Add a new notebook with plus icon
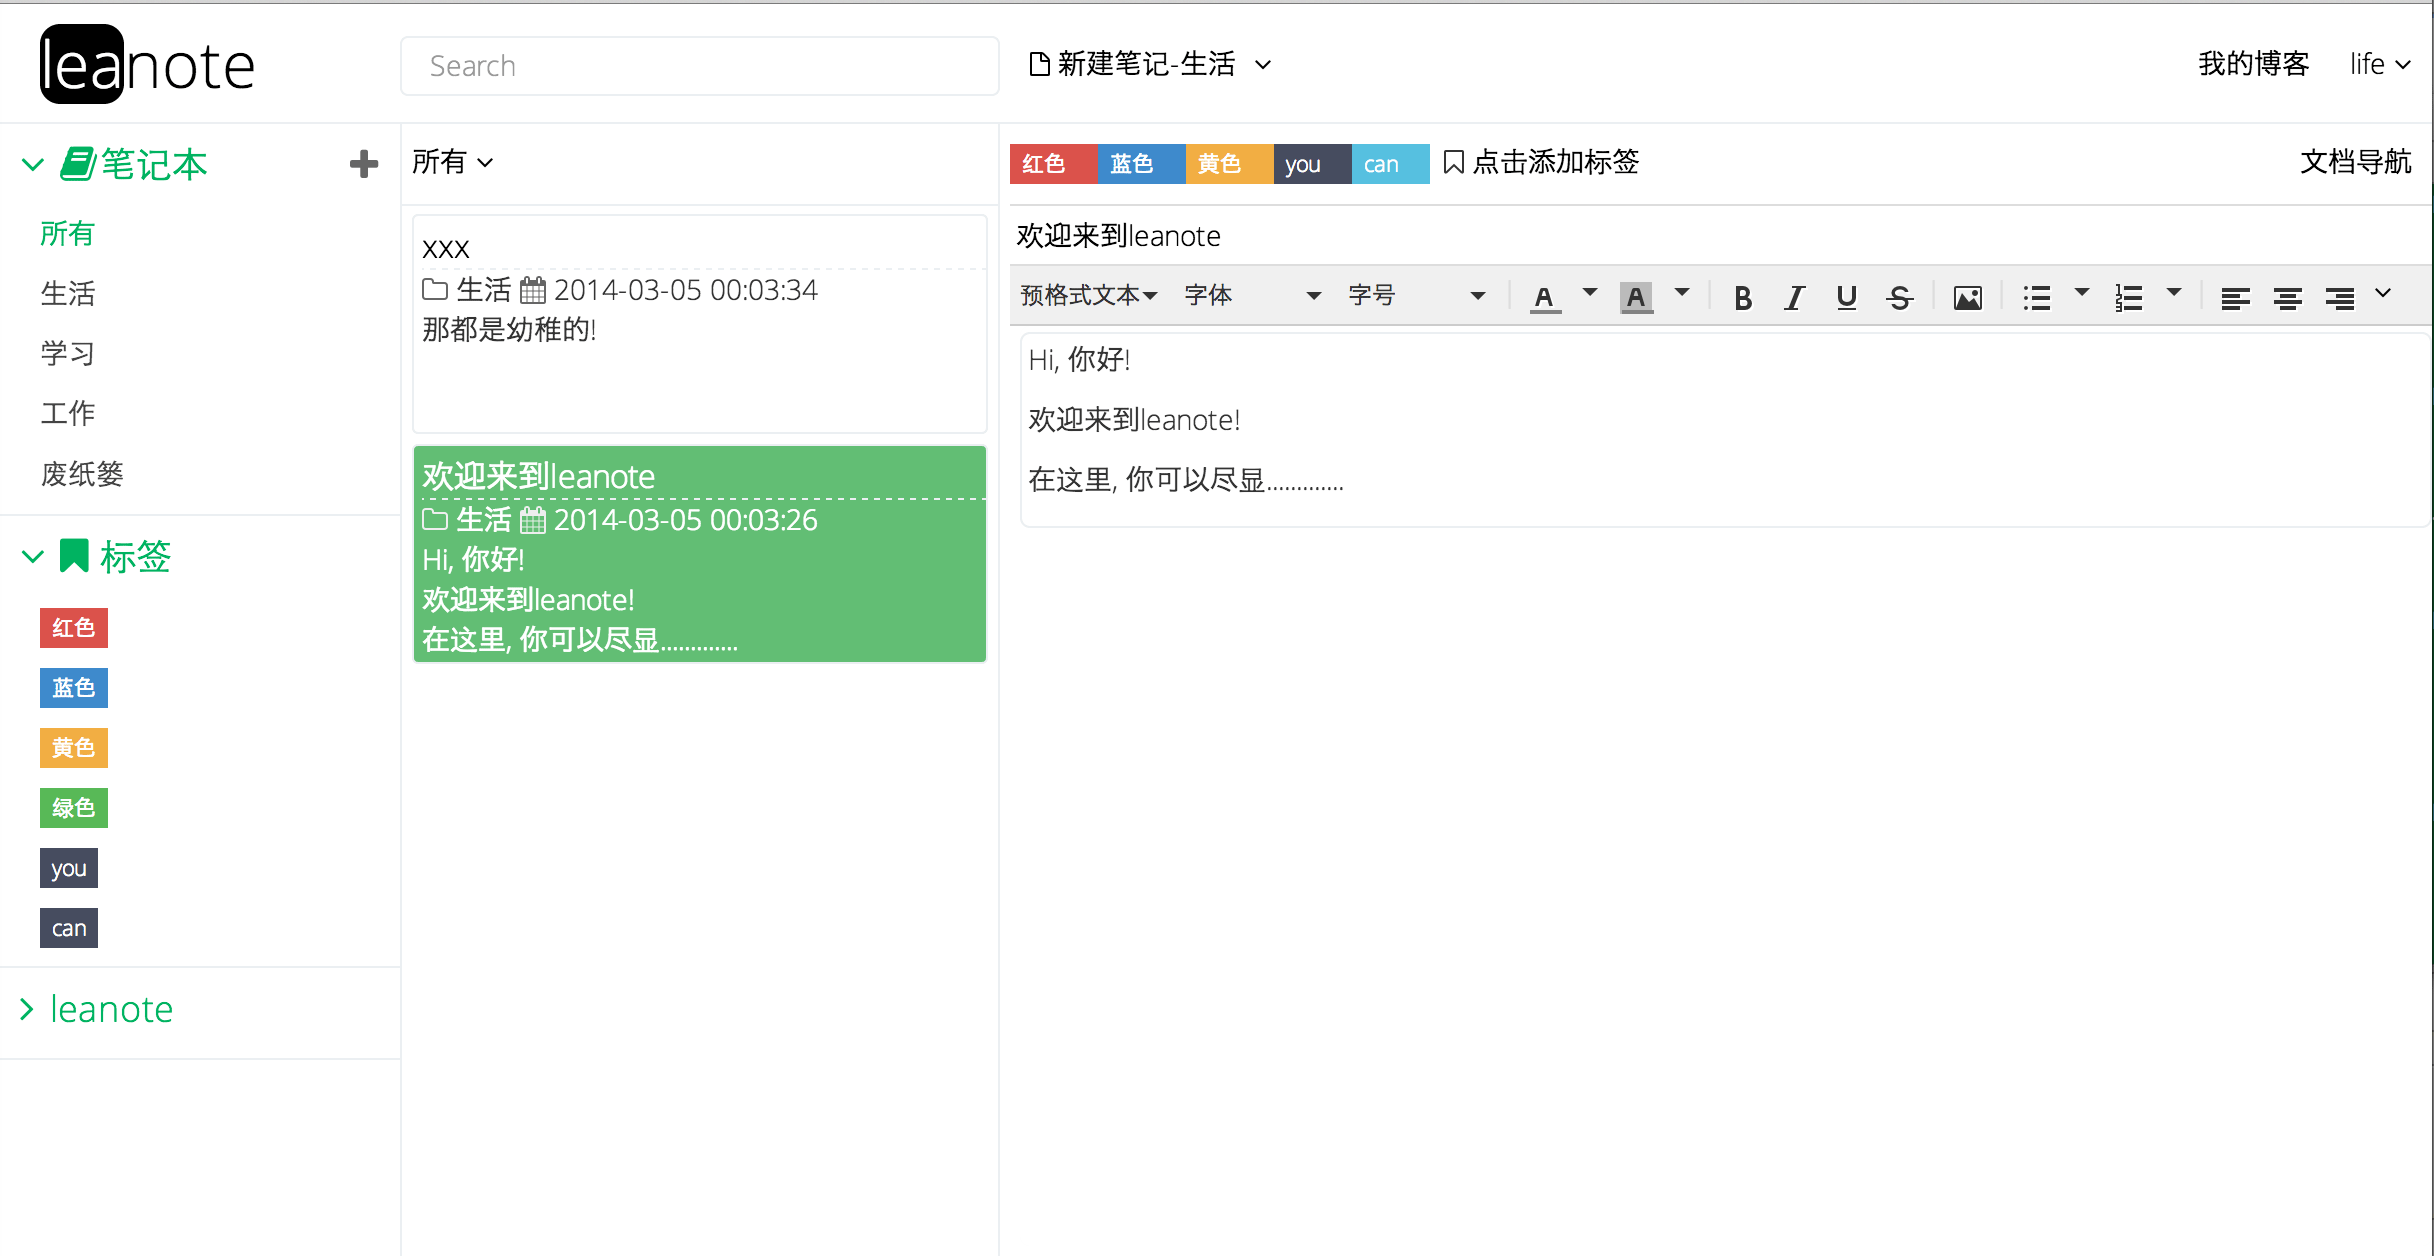Viewport: 2434px width, 1256px height. 364,163
